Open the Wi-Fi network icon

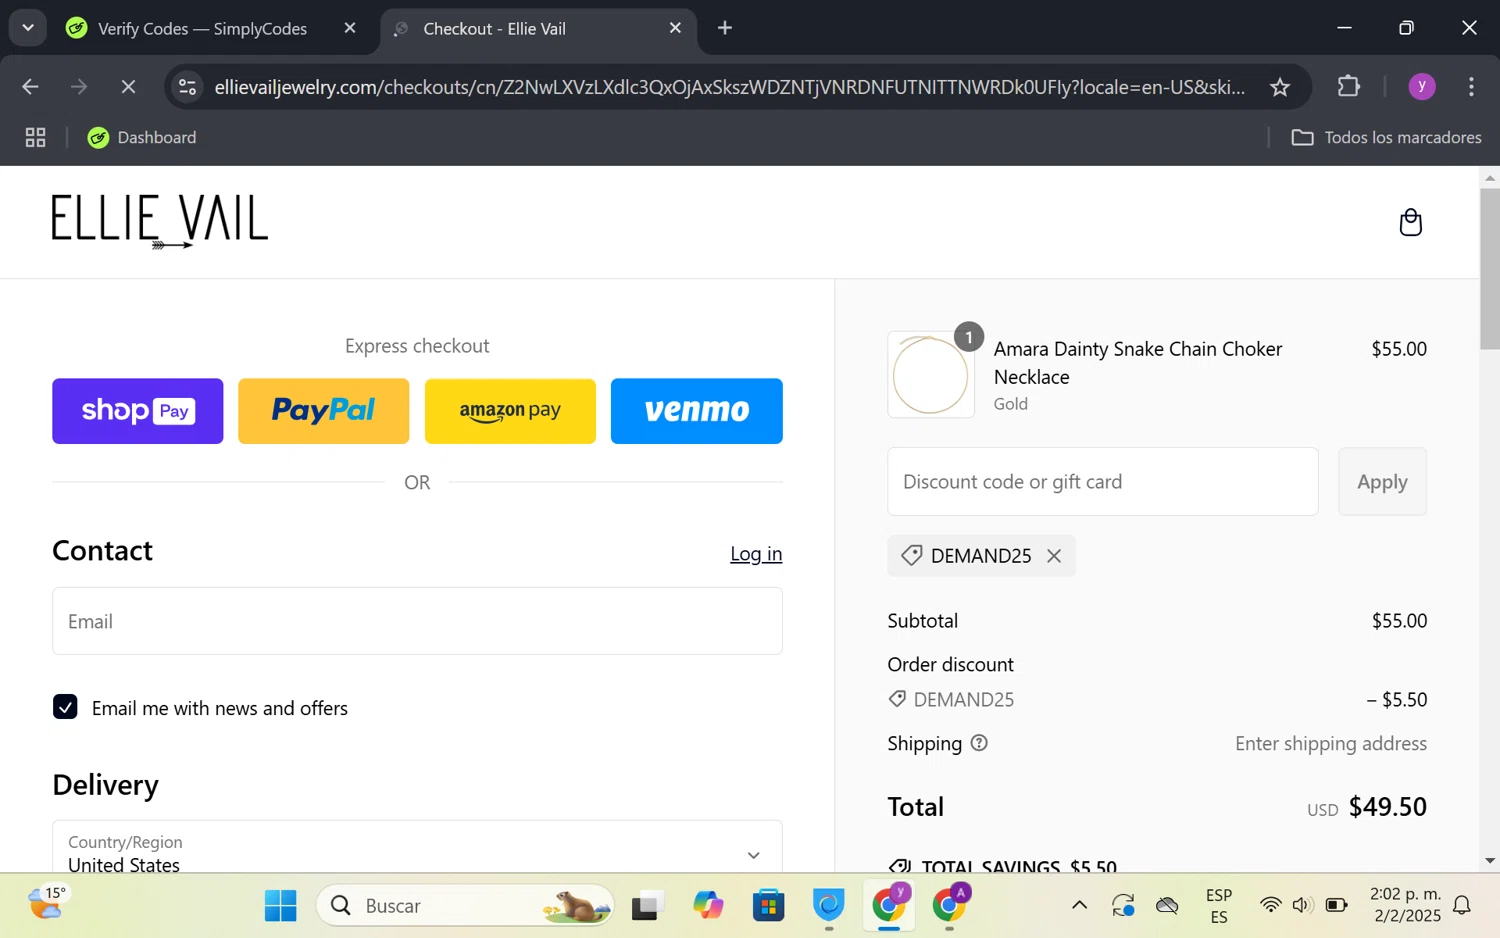(x=1270, y=906)
